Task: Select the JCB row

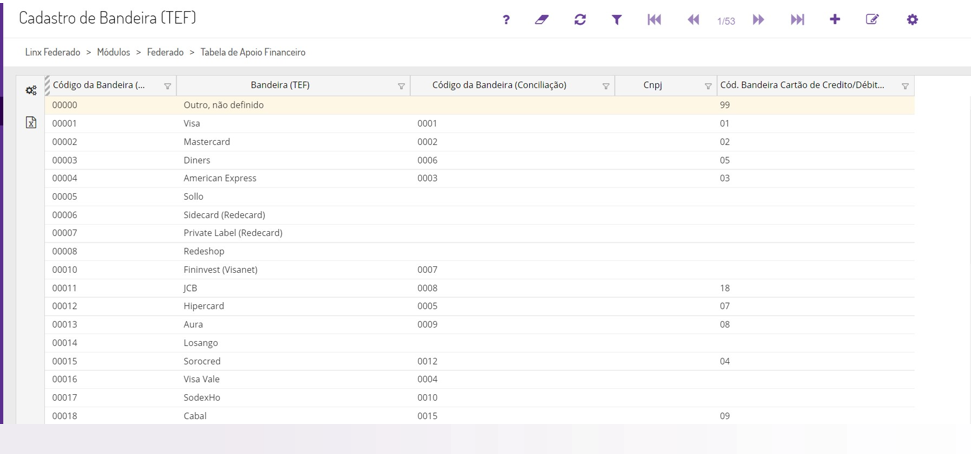Action: coord(479,288)
